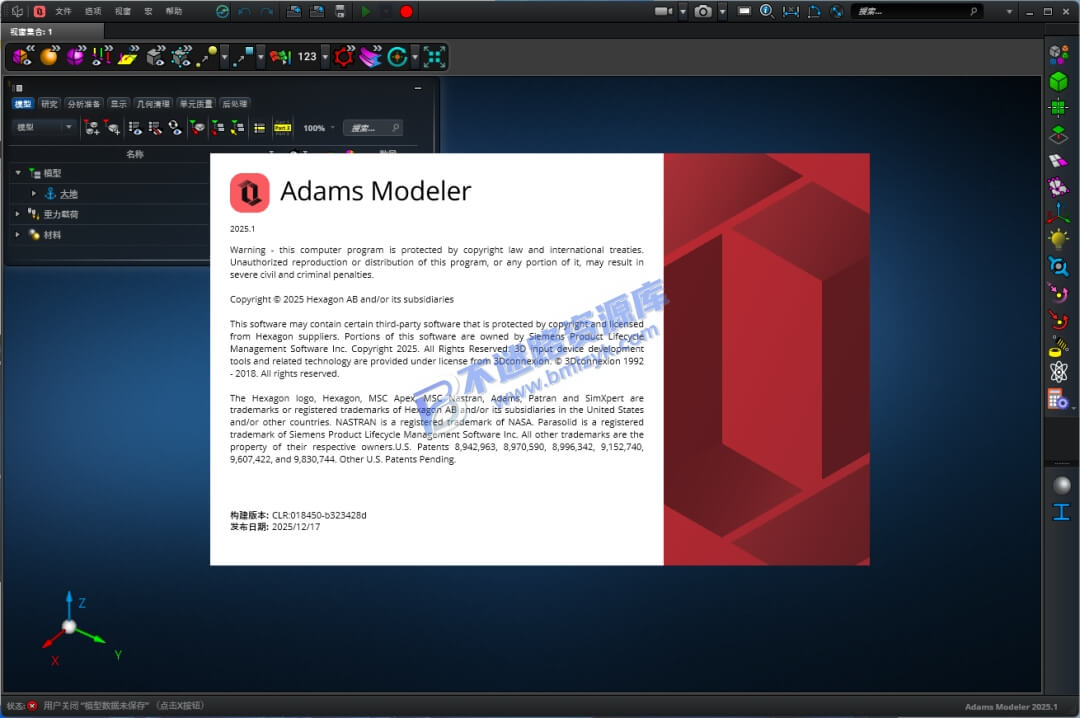
Task: Click the gray sphere icon in right sidebar
Action: tap(1061, 485)
